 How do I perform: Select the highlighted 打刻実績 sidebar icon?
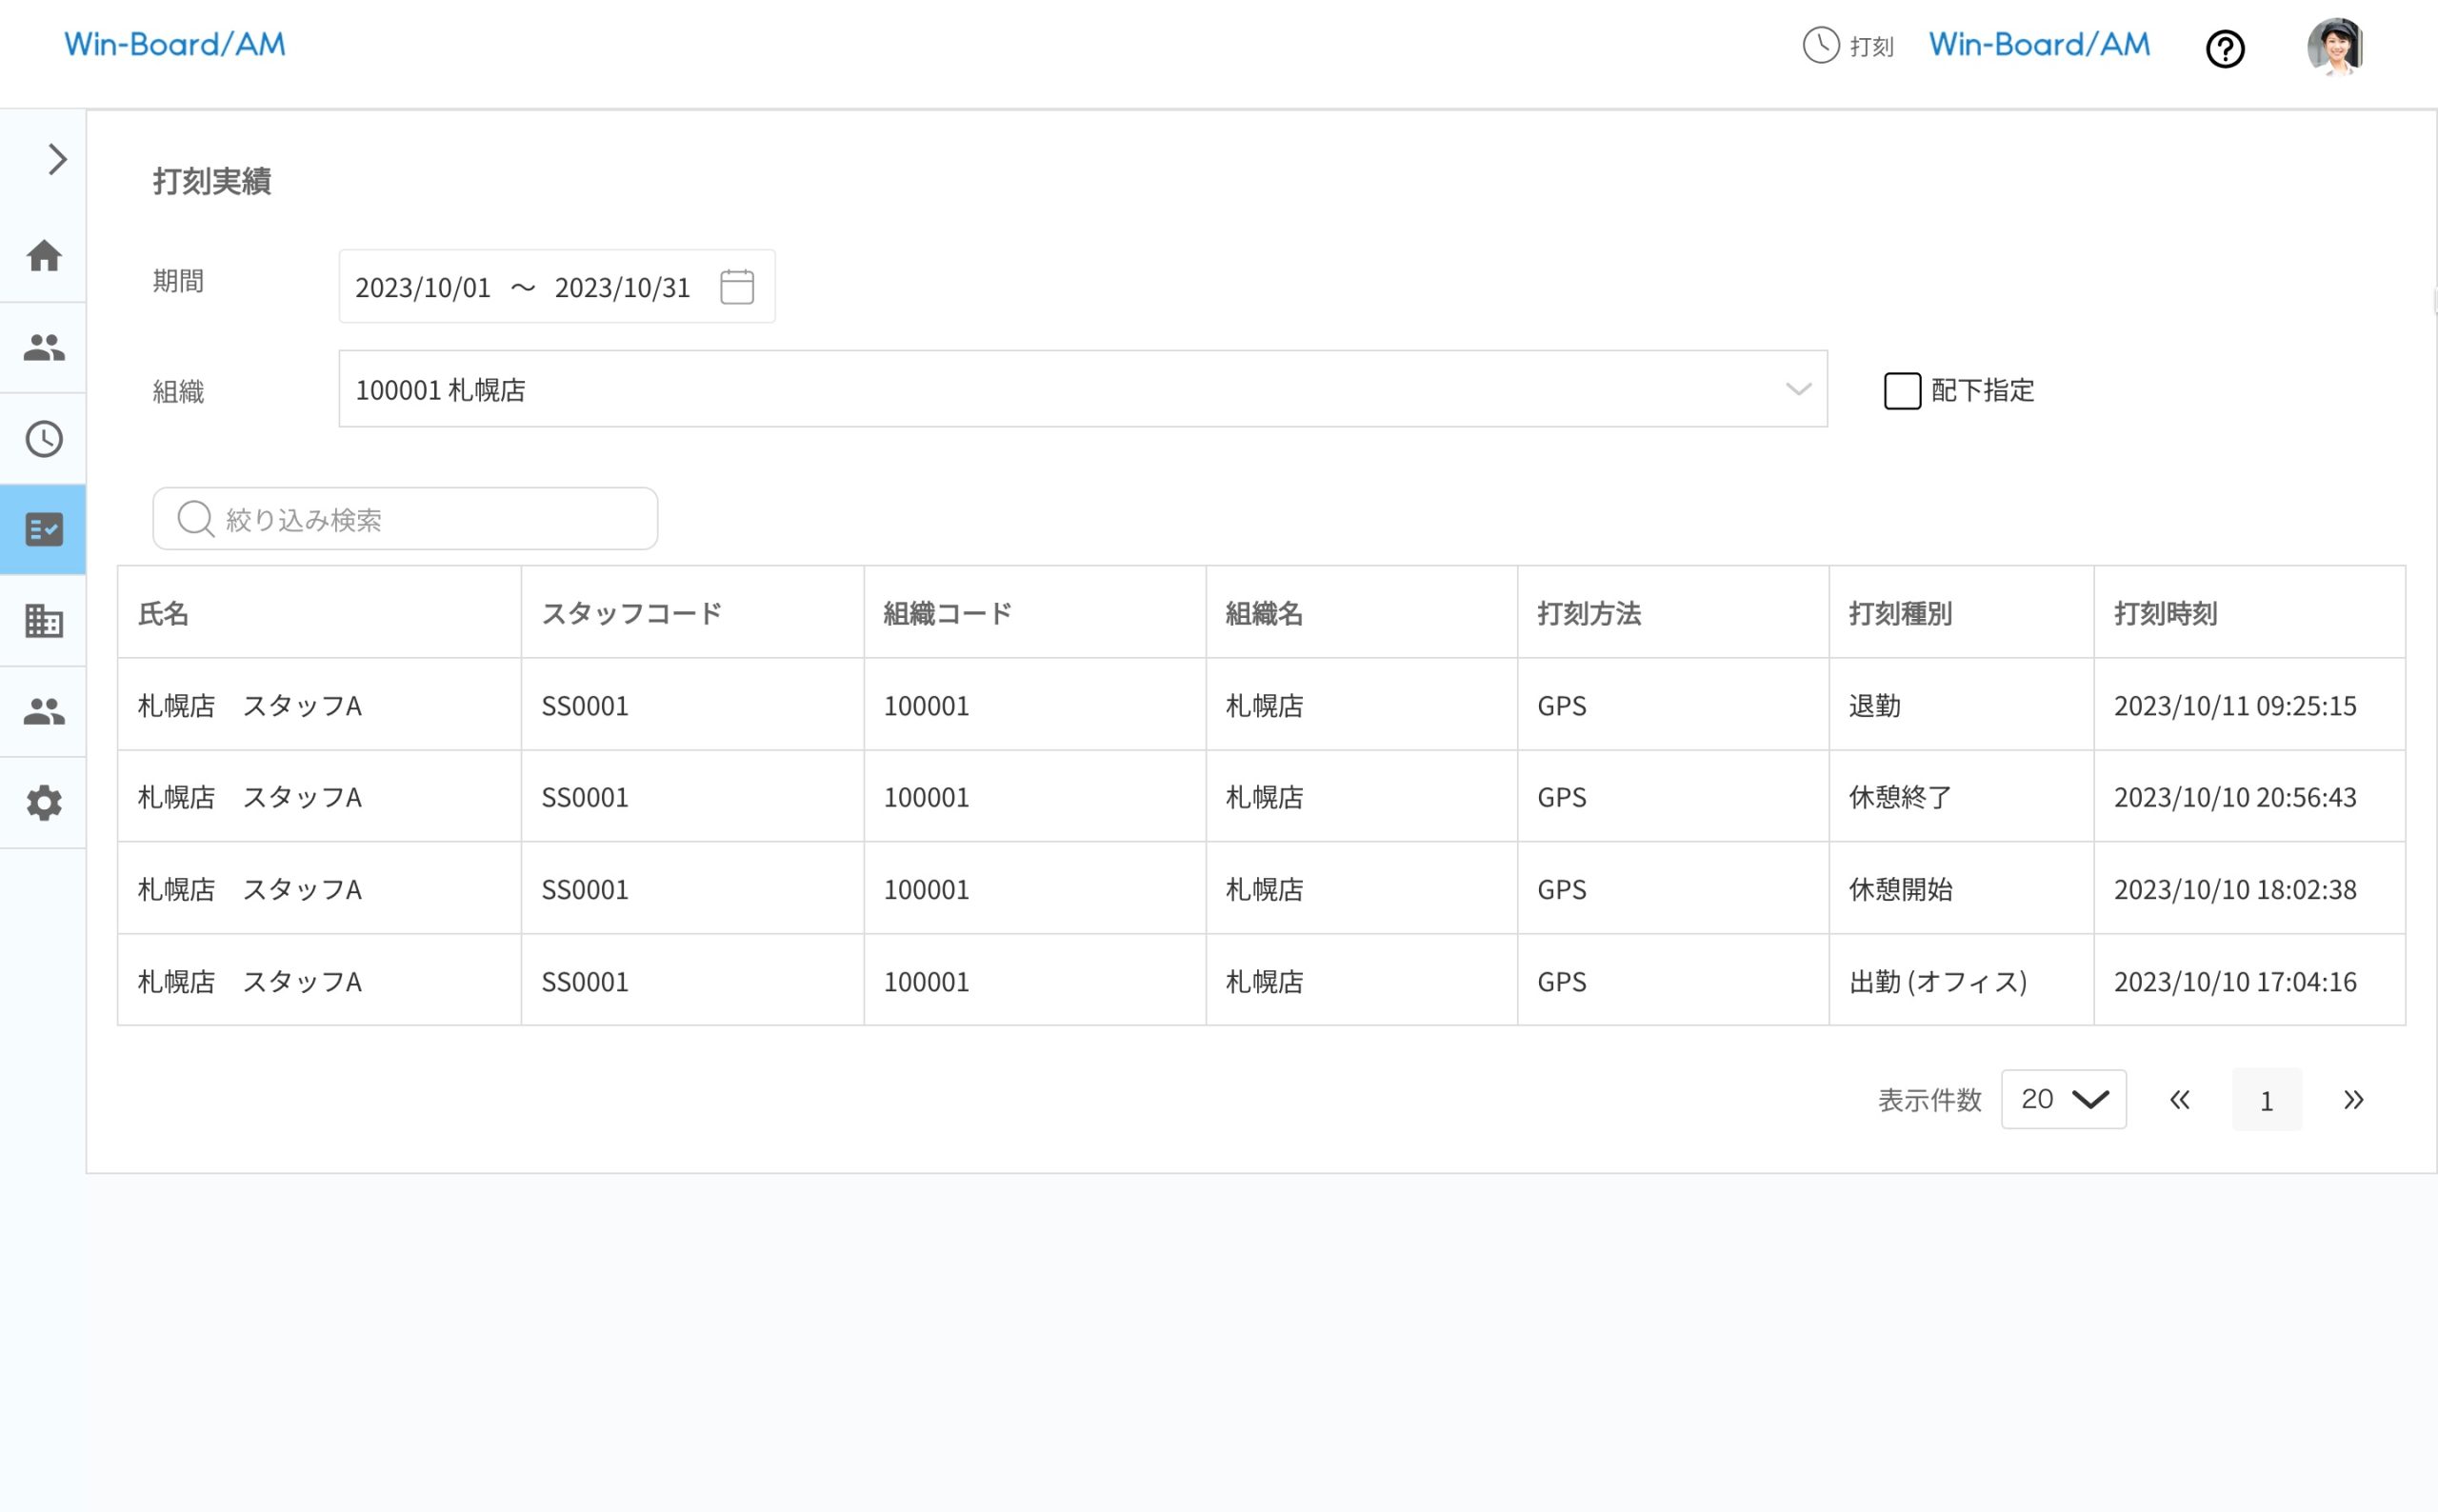point(43,529)
